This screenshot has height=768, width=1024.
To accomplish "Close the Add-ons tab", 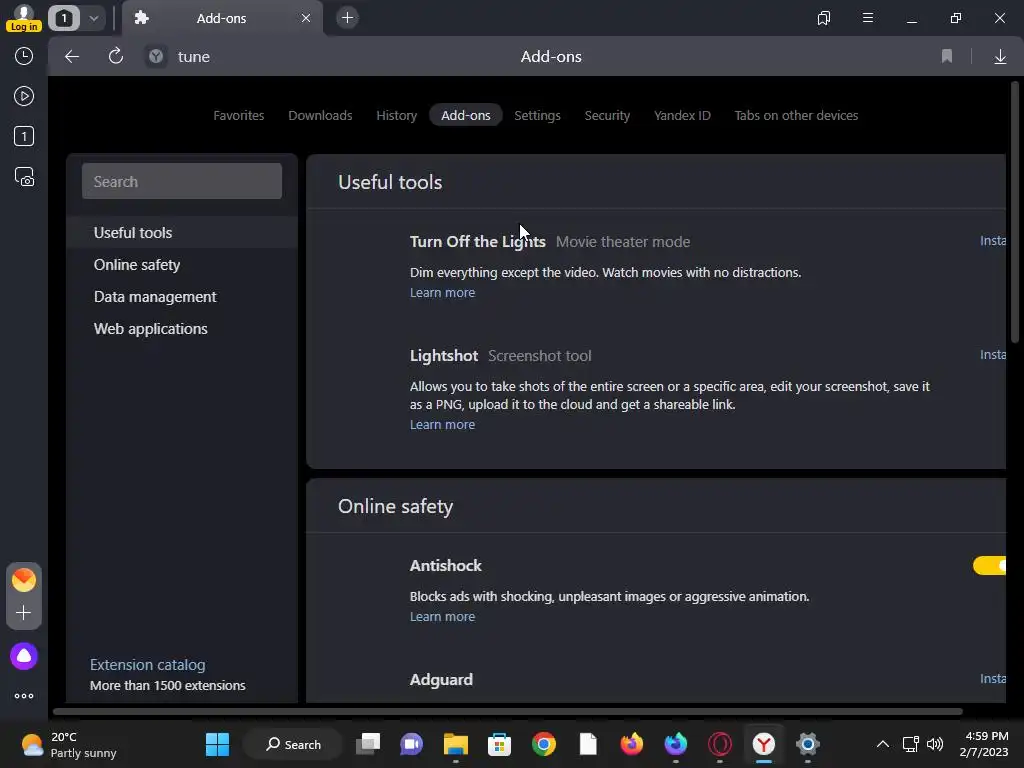I will click(x=306, y=18).
